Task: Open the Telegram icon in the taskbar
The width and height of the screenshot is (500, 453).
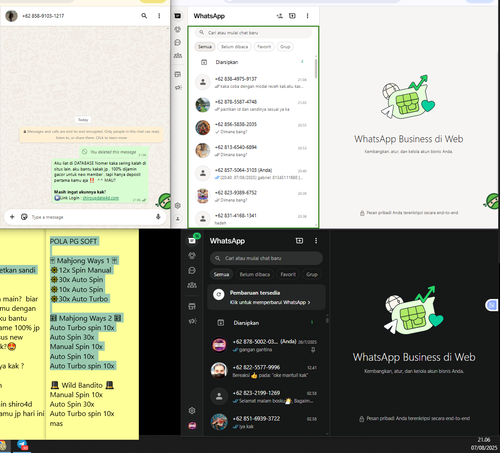Action: point(22,445)
